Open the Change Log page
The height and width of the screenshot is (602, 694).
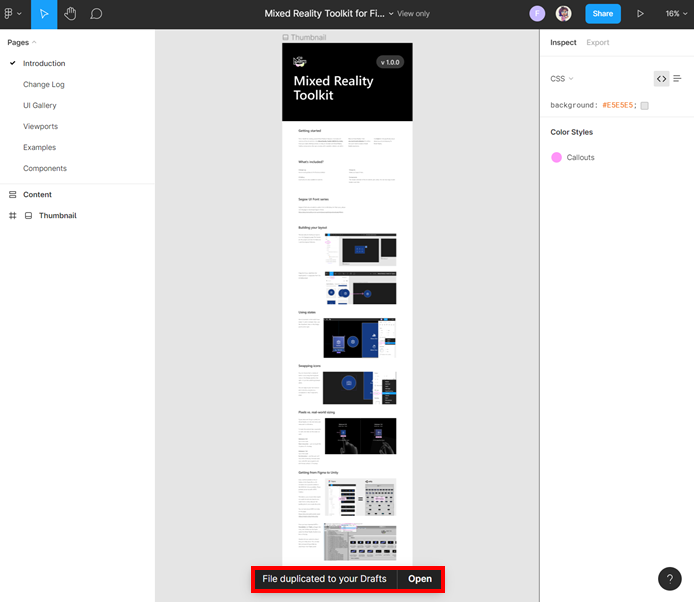43,85
